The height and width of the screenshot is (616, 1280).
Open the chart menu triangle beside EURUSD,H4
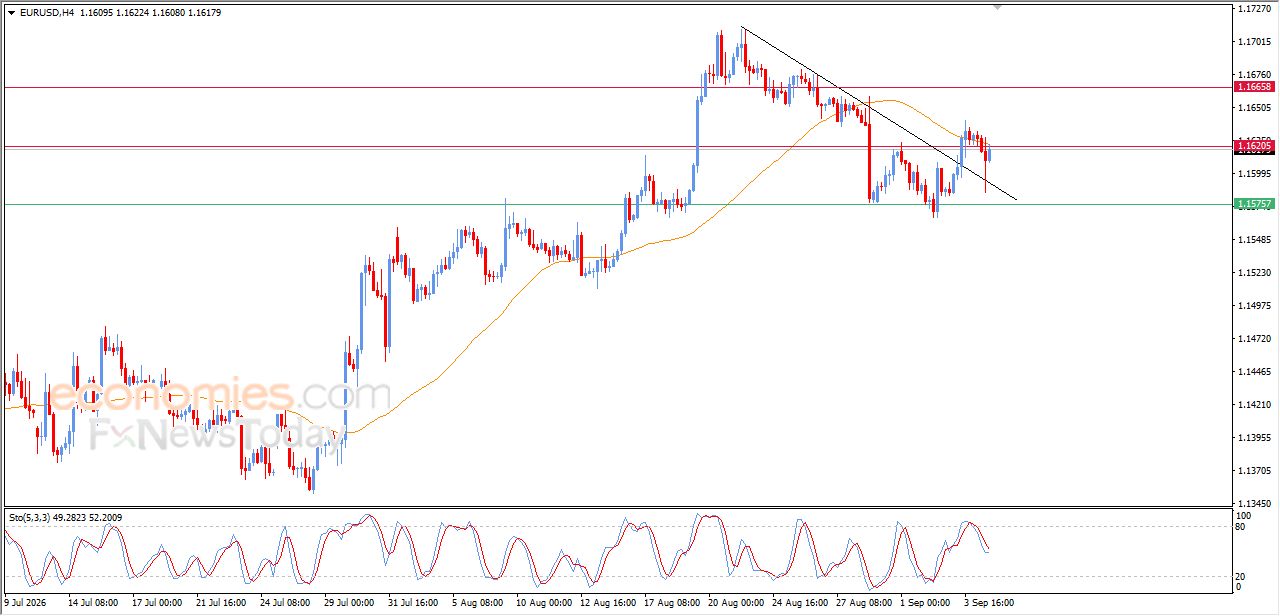[11, 13]
